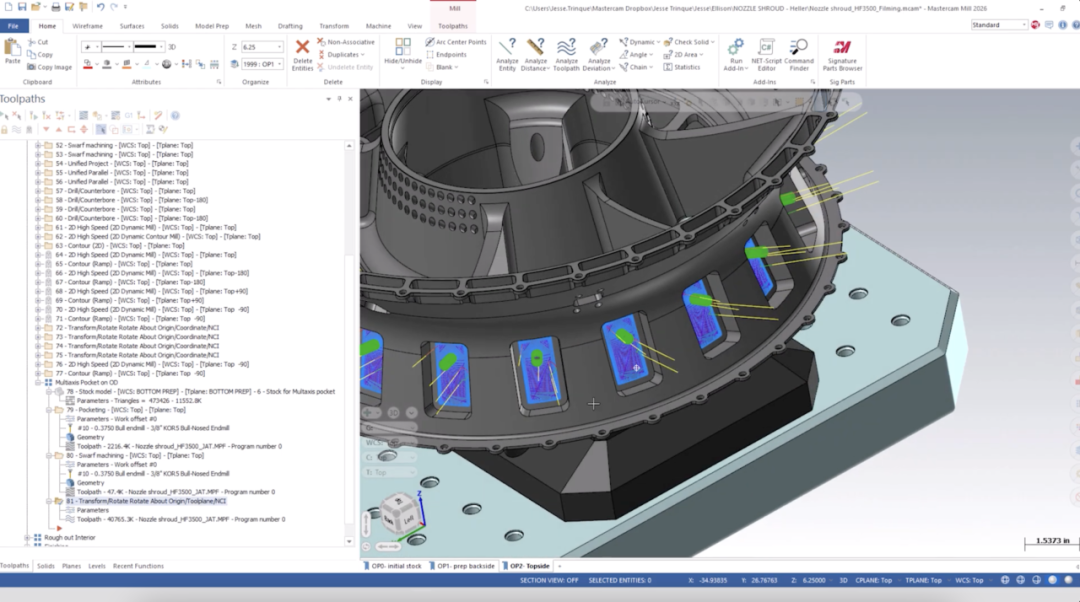Image resolution: width=1080 pixels, height=602 pixels.
Task: Toggle SECTION VIEW in the status bar
Action: coord(549,581)
